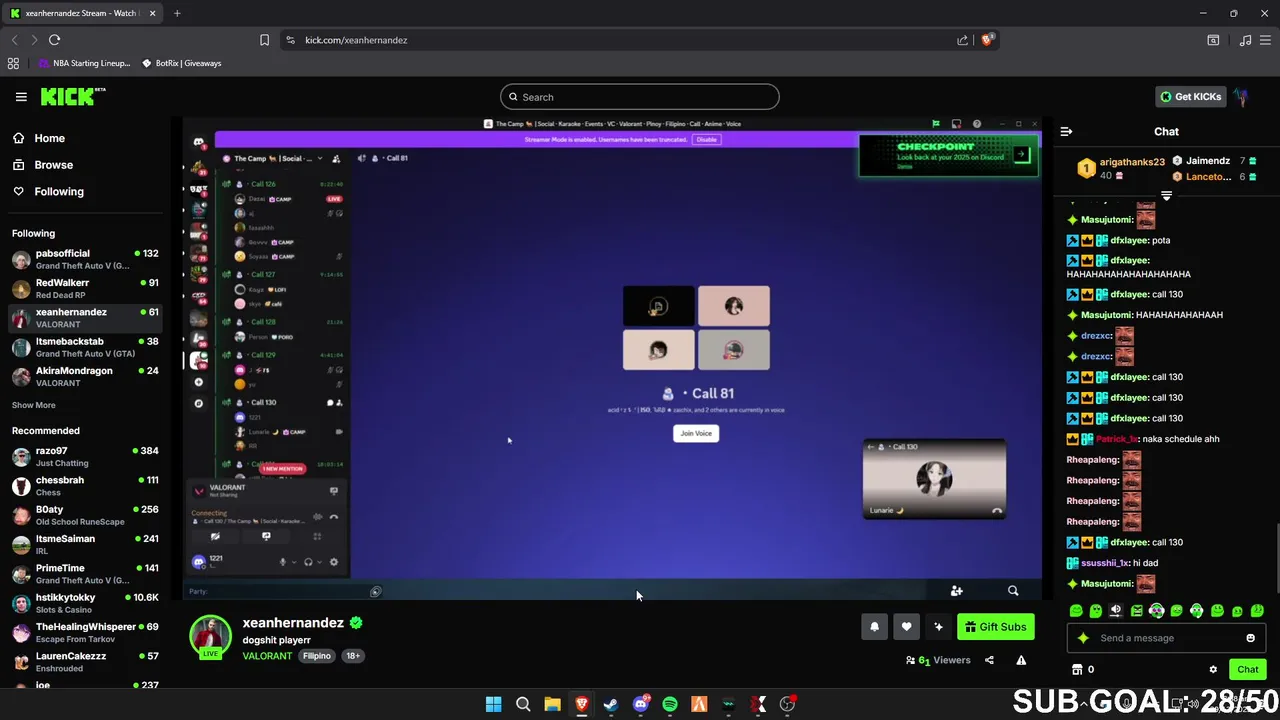Click the sparkle subscribe button
1280x720 pixels.
point(938,627)
